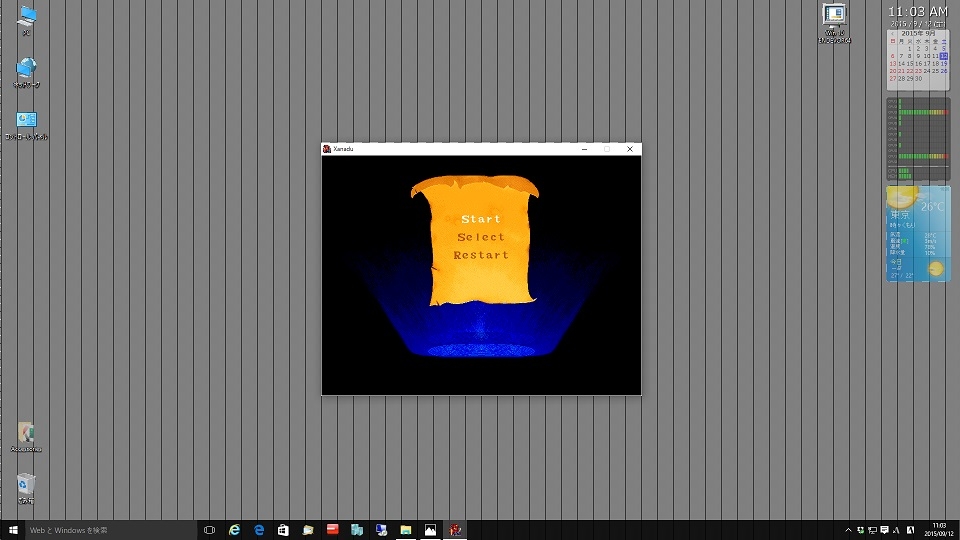This screenshot has height=540, width=960.
Task: Click the IME pen tray icon
Action: click(897, 530)
